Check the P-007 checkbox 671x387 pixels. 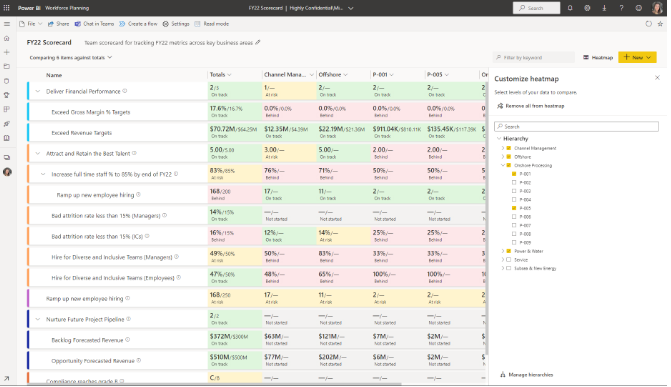[x=514, y=225]
